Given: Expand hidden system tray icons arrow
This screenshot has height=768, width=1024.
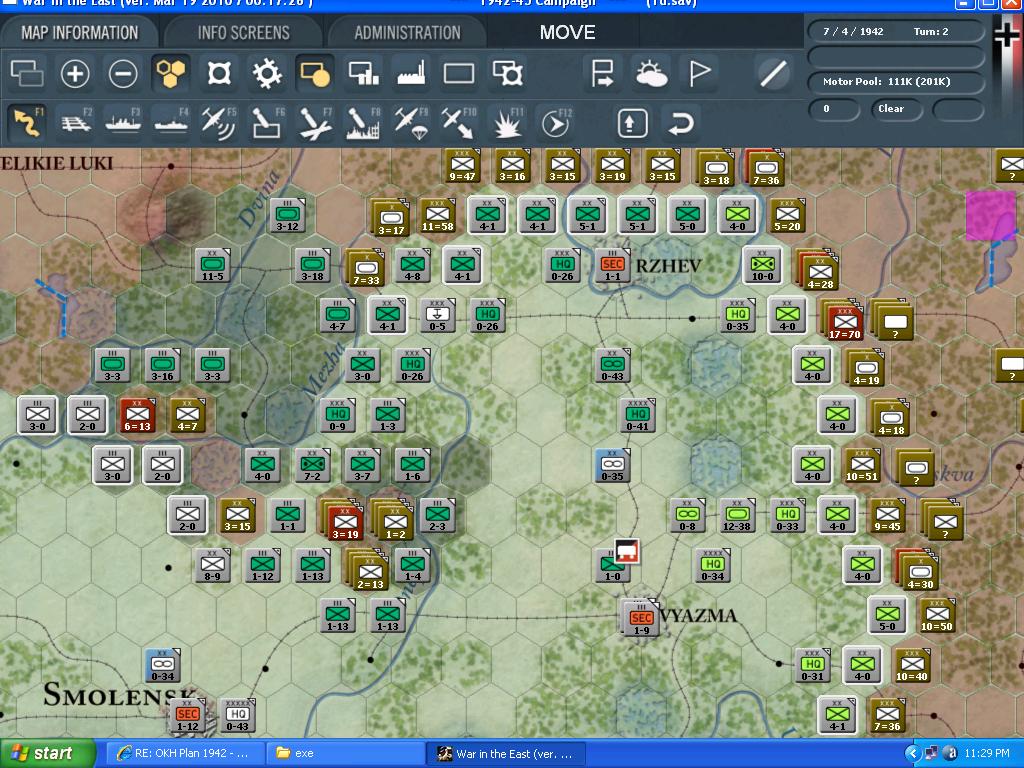Looking at the screenshot, I should [912, 753].
